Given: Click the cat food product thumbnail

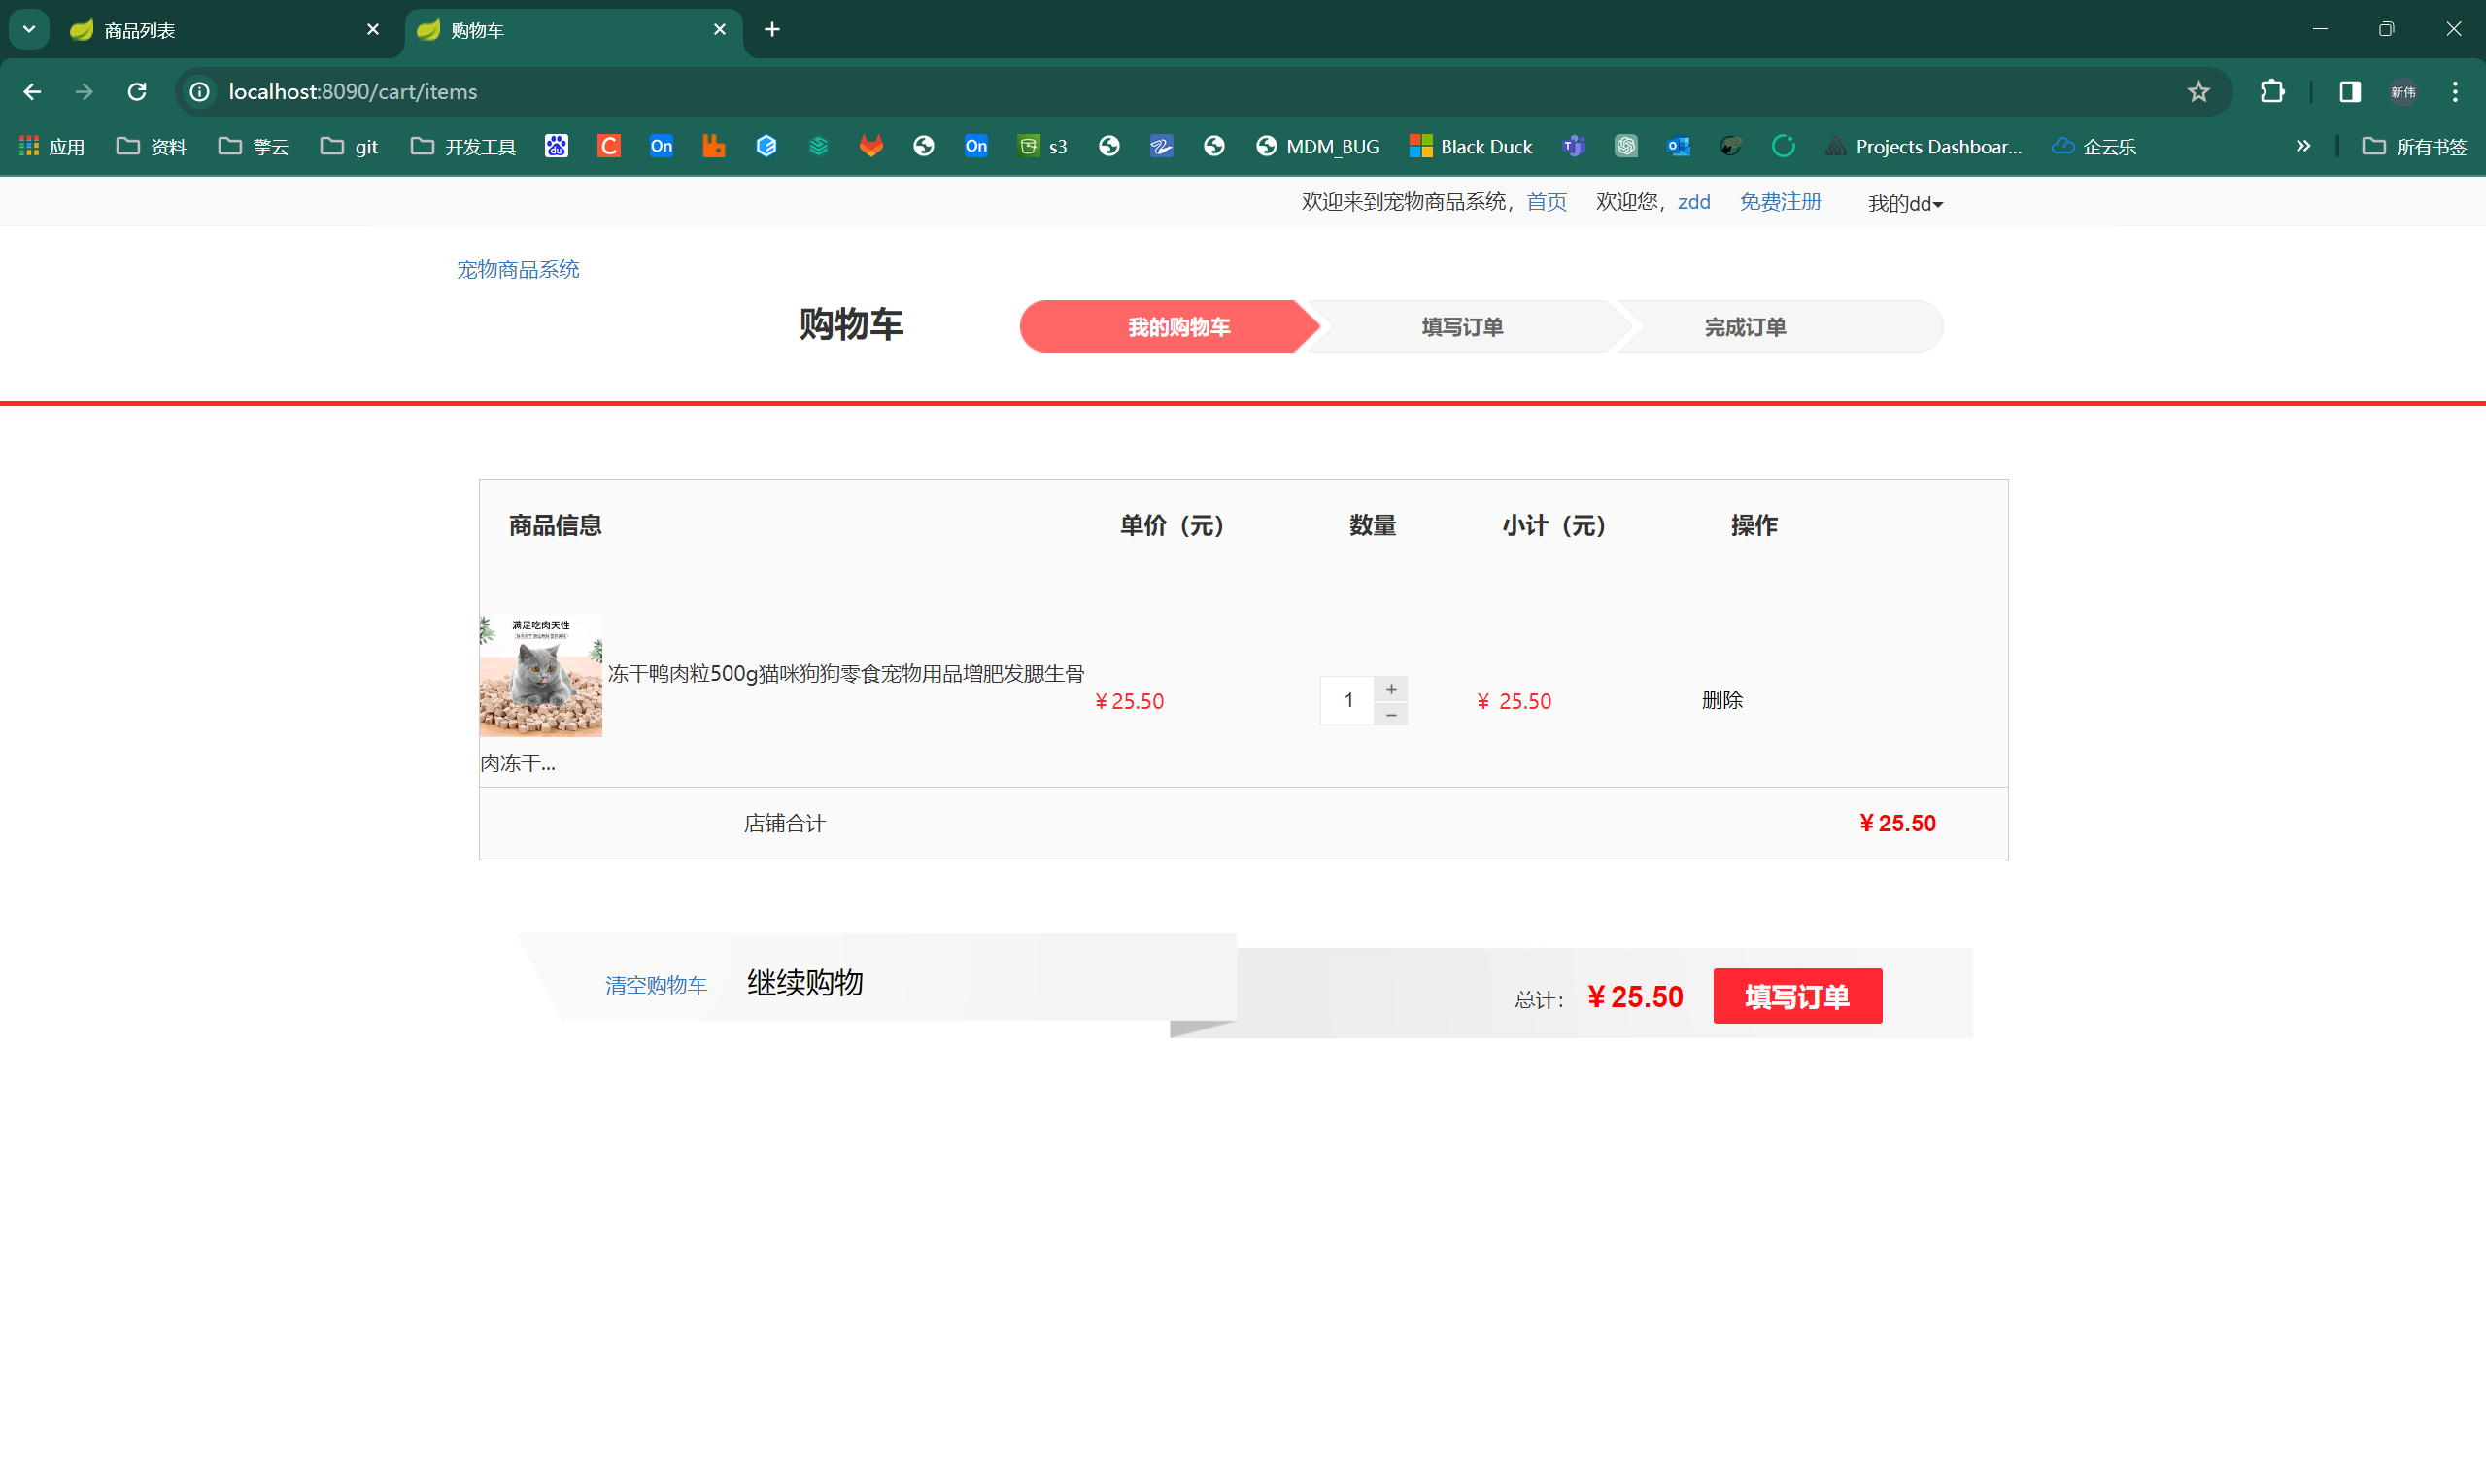Looking at the screenshot, I should coord(541,676).
